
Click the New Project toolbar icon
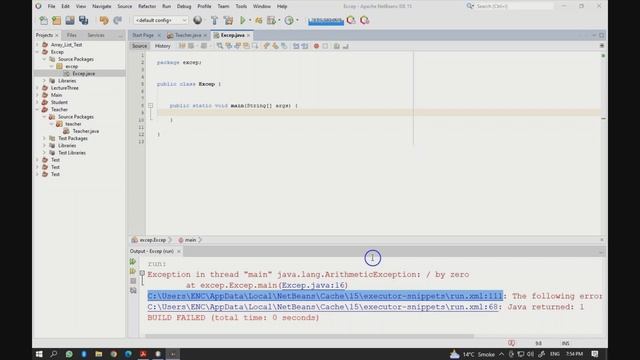click(56, 20)
